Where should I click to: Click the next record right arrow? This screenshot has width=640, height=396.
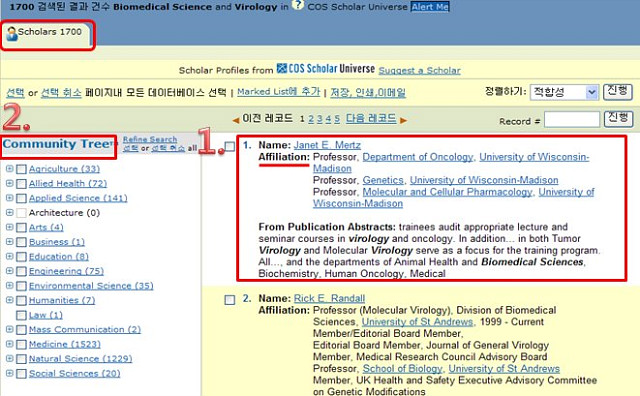403,120
